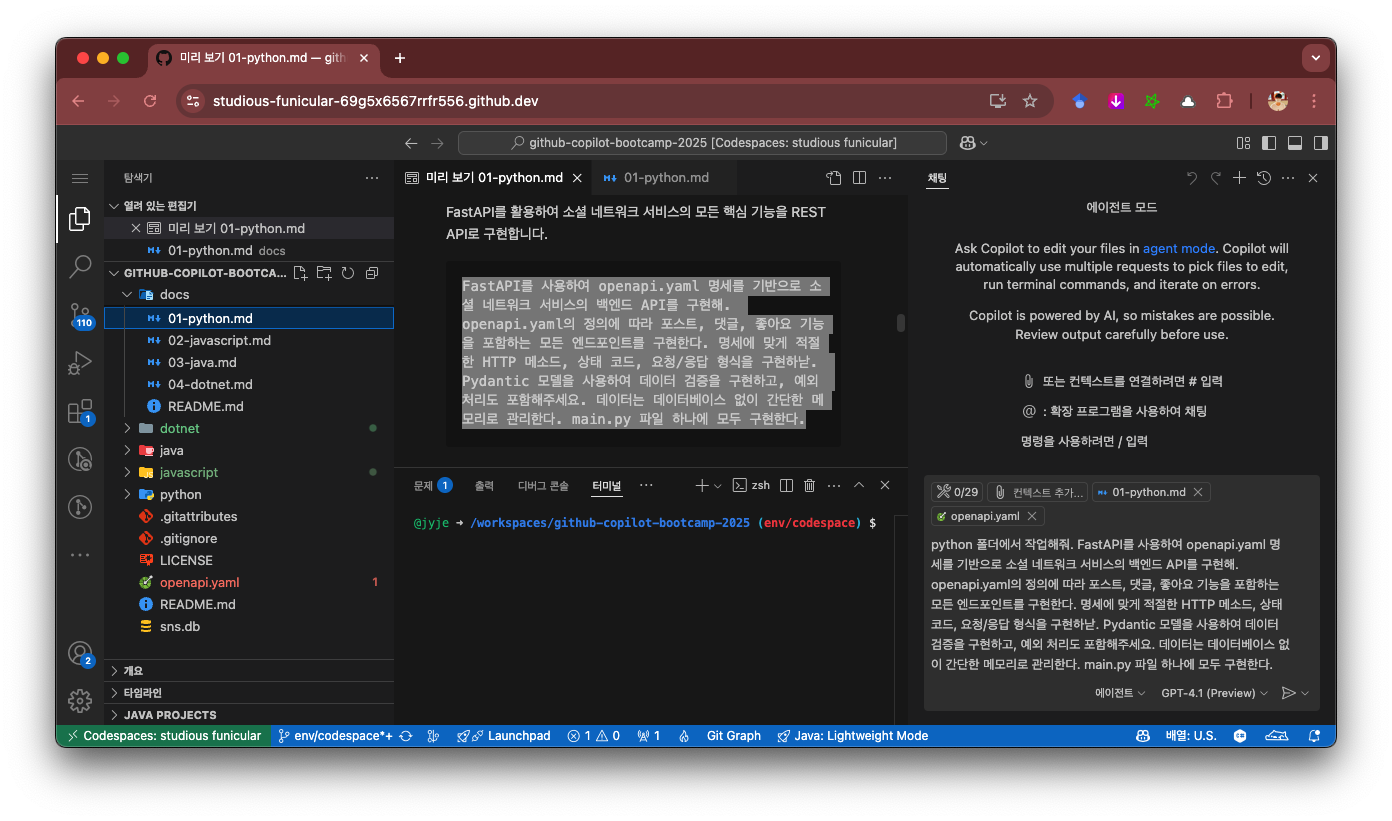Screen dimensions: 1392x821
Task: Toggle bottom panel visibility
Action: [1295, 143]
